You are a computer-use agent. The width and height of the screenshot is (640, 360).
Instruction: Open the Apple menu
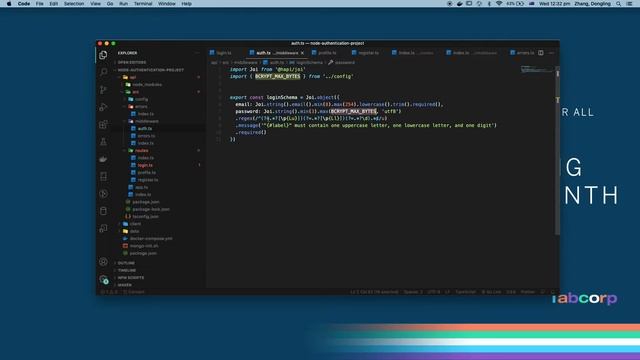click(x=9, y=4)
